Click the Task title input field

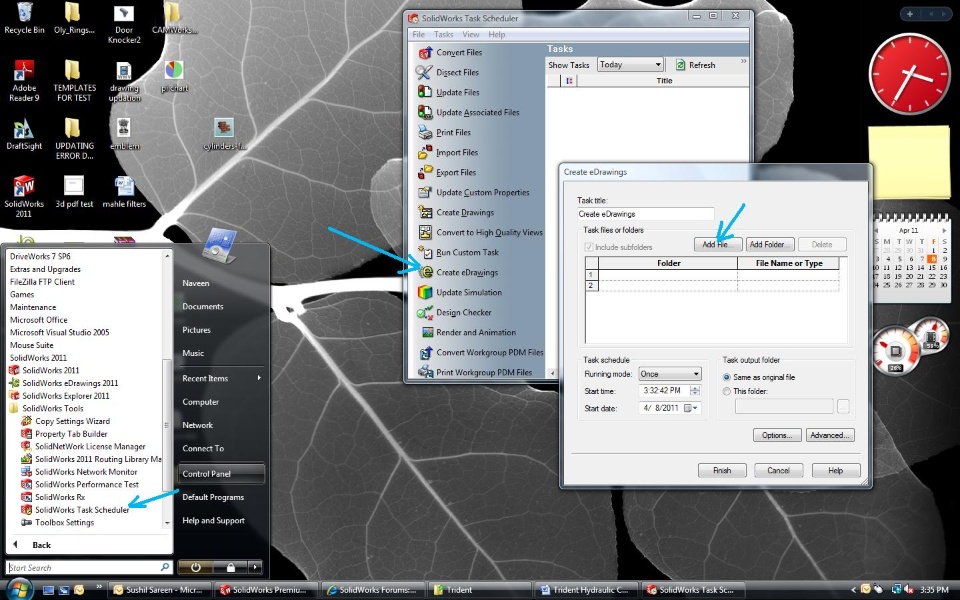coord(645,214)
